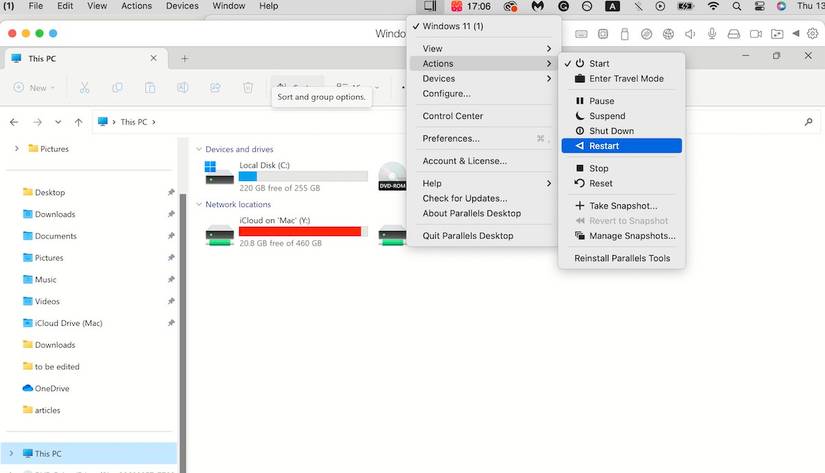The width and height of the screenshot is (825, 473).
Task: Click the hard disk icon in Parallels toolbar
Action: [x=733, y=34]
